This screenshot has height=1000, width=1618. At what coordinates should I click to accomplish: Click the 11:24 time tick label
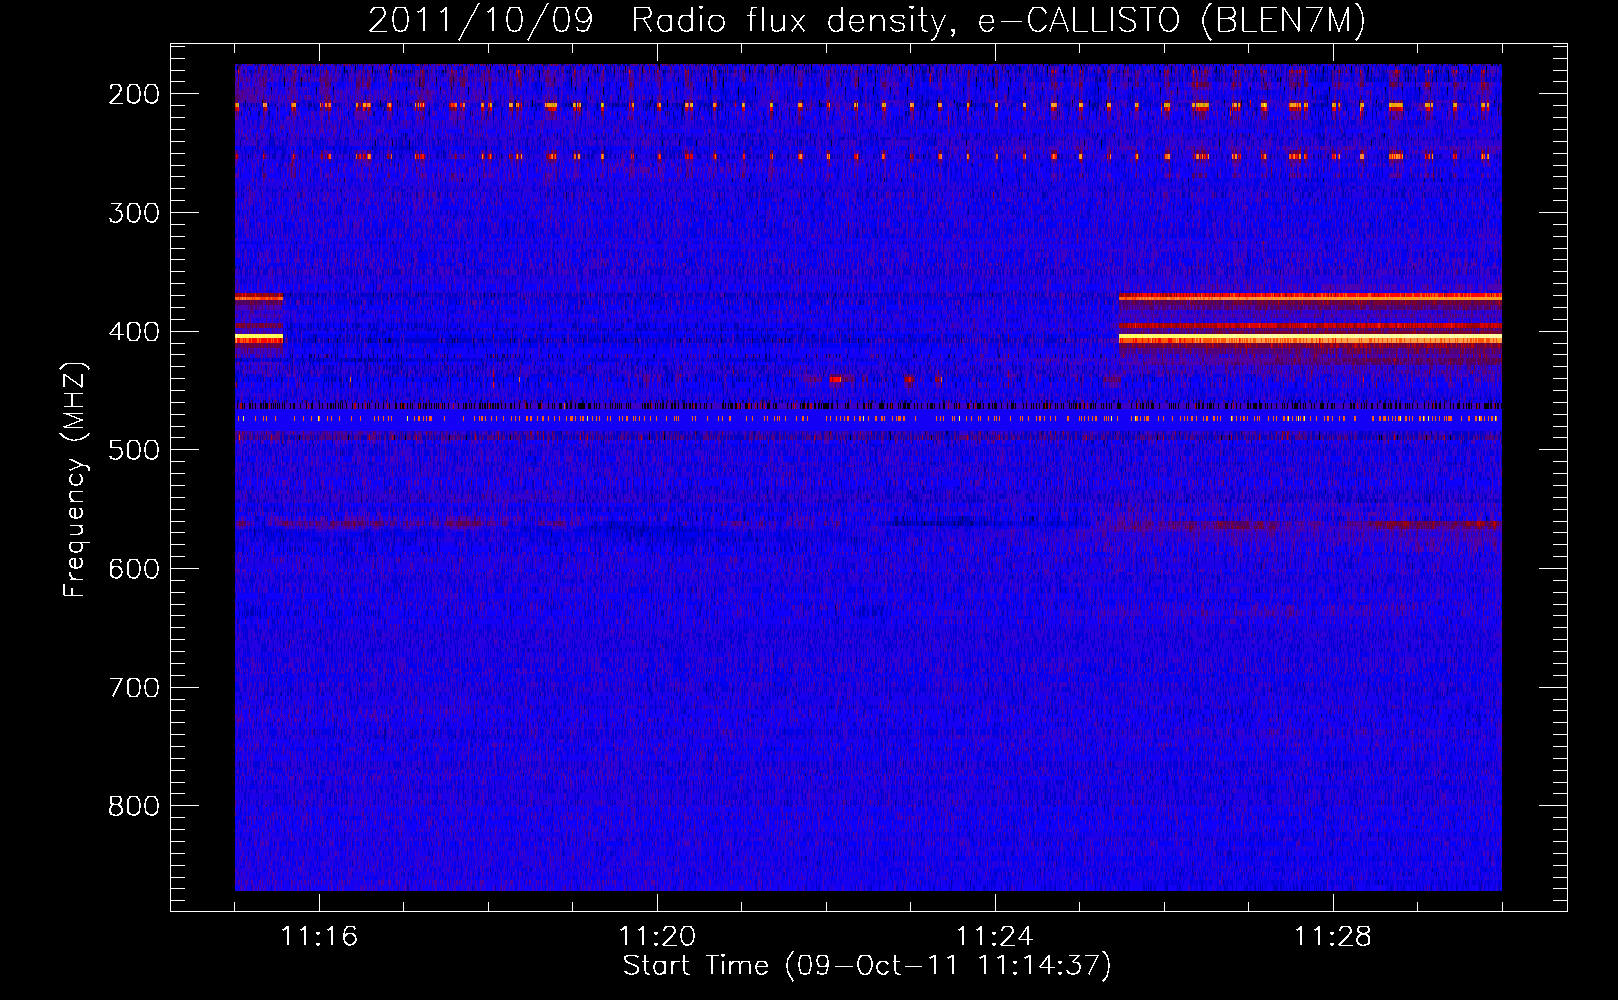(995, 936)
